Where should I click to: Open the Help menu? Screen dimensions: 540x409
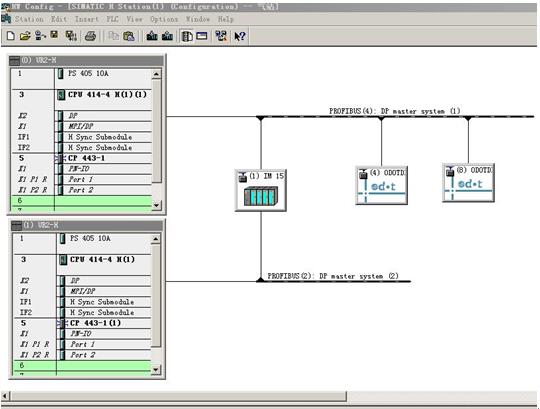(x=226, y=19)
